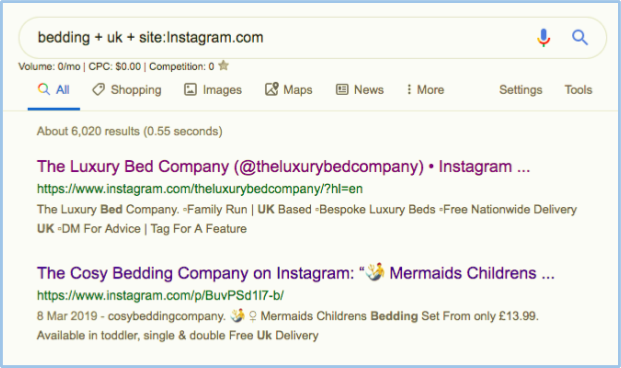This screenshot has width=621, height=368.
Task: Star the keyword with the favorite icon
Action: click(223, 66)
